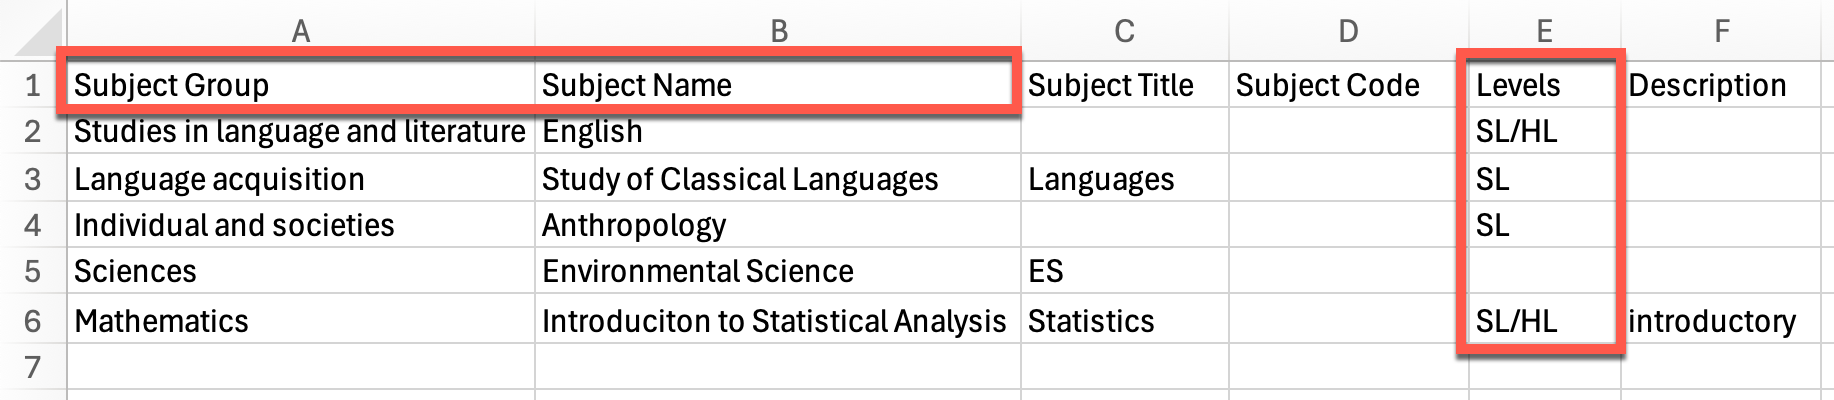Viewport: 1834px width, 400px height.
Task: Select column B header
Action: tap(778, 31)
